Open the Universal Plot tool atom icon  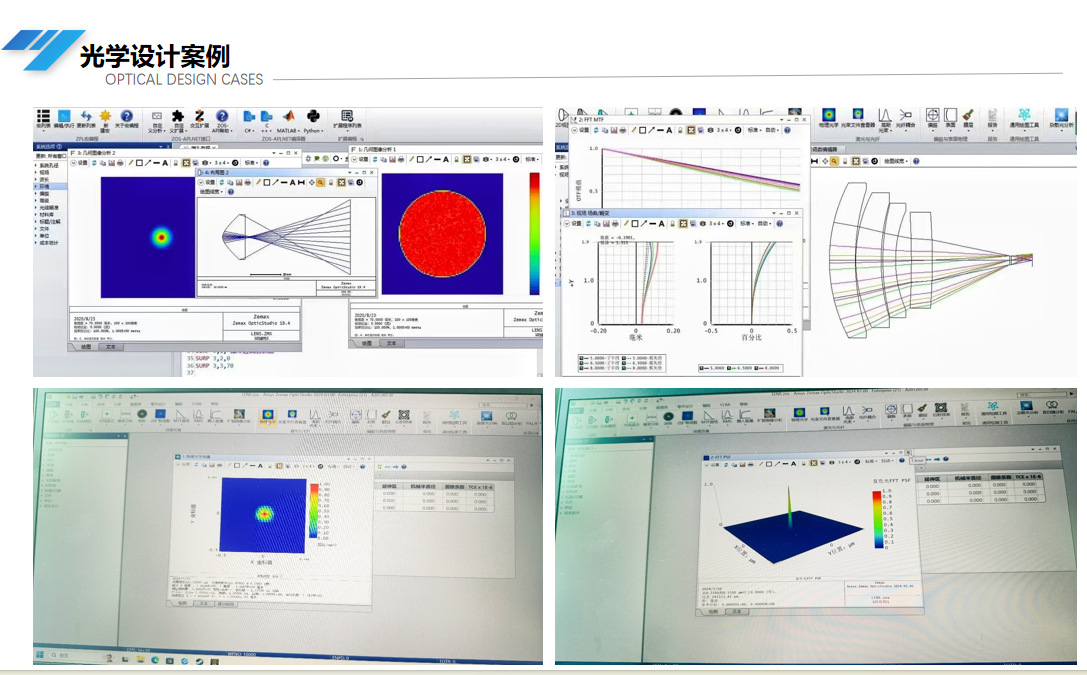point(1024,114)
